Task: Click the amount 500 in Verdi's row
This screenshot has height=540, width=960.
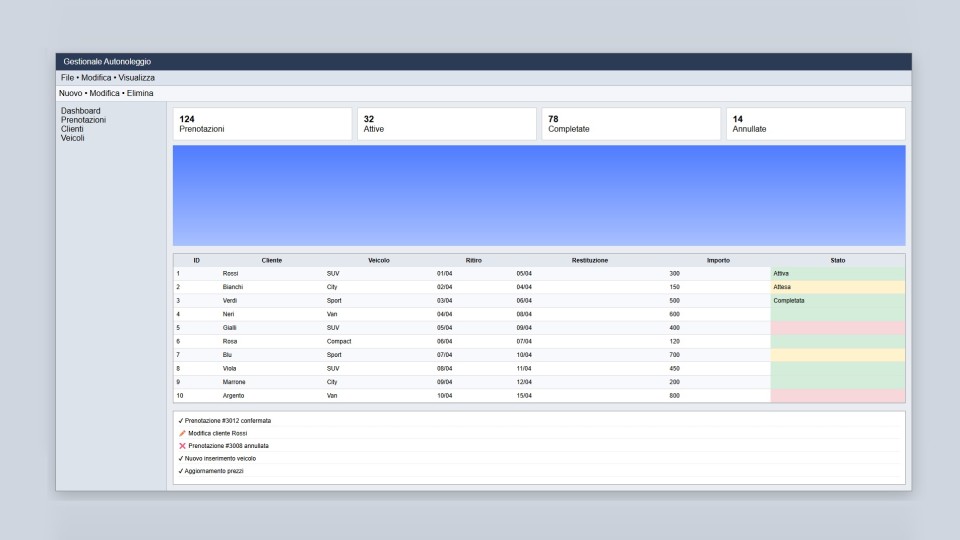Action: click(x=674, y=301)
